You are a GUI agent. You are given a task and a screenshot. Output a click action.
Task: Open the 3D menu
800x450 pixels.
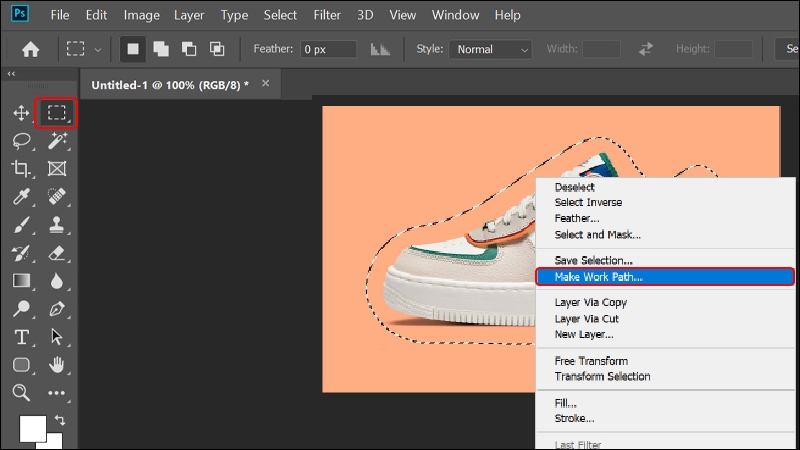pos(365,15)
